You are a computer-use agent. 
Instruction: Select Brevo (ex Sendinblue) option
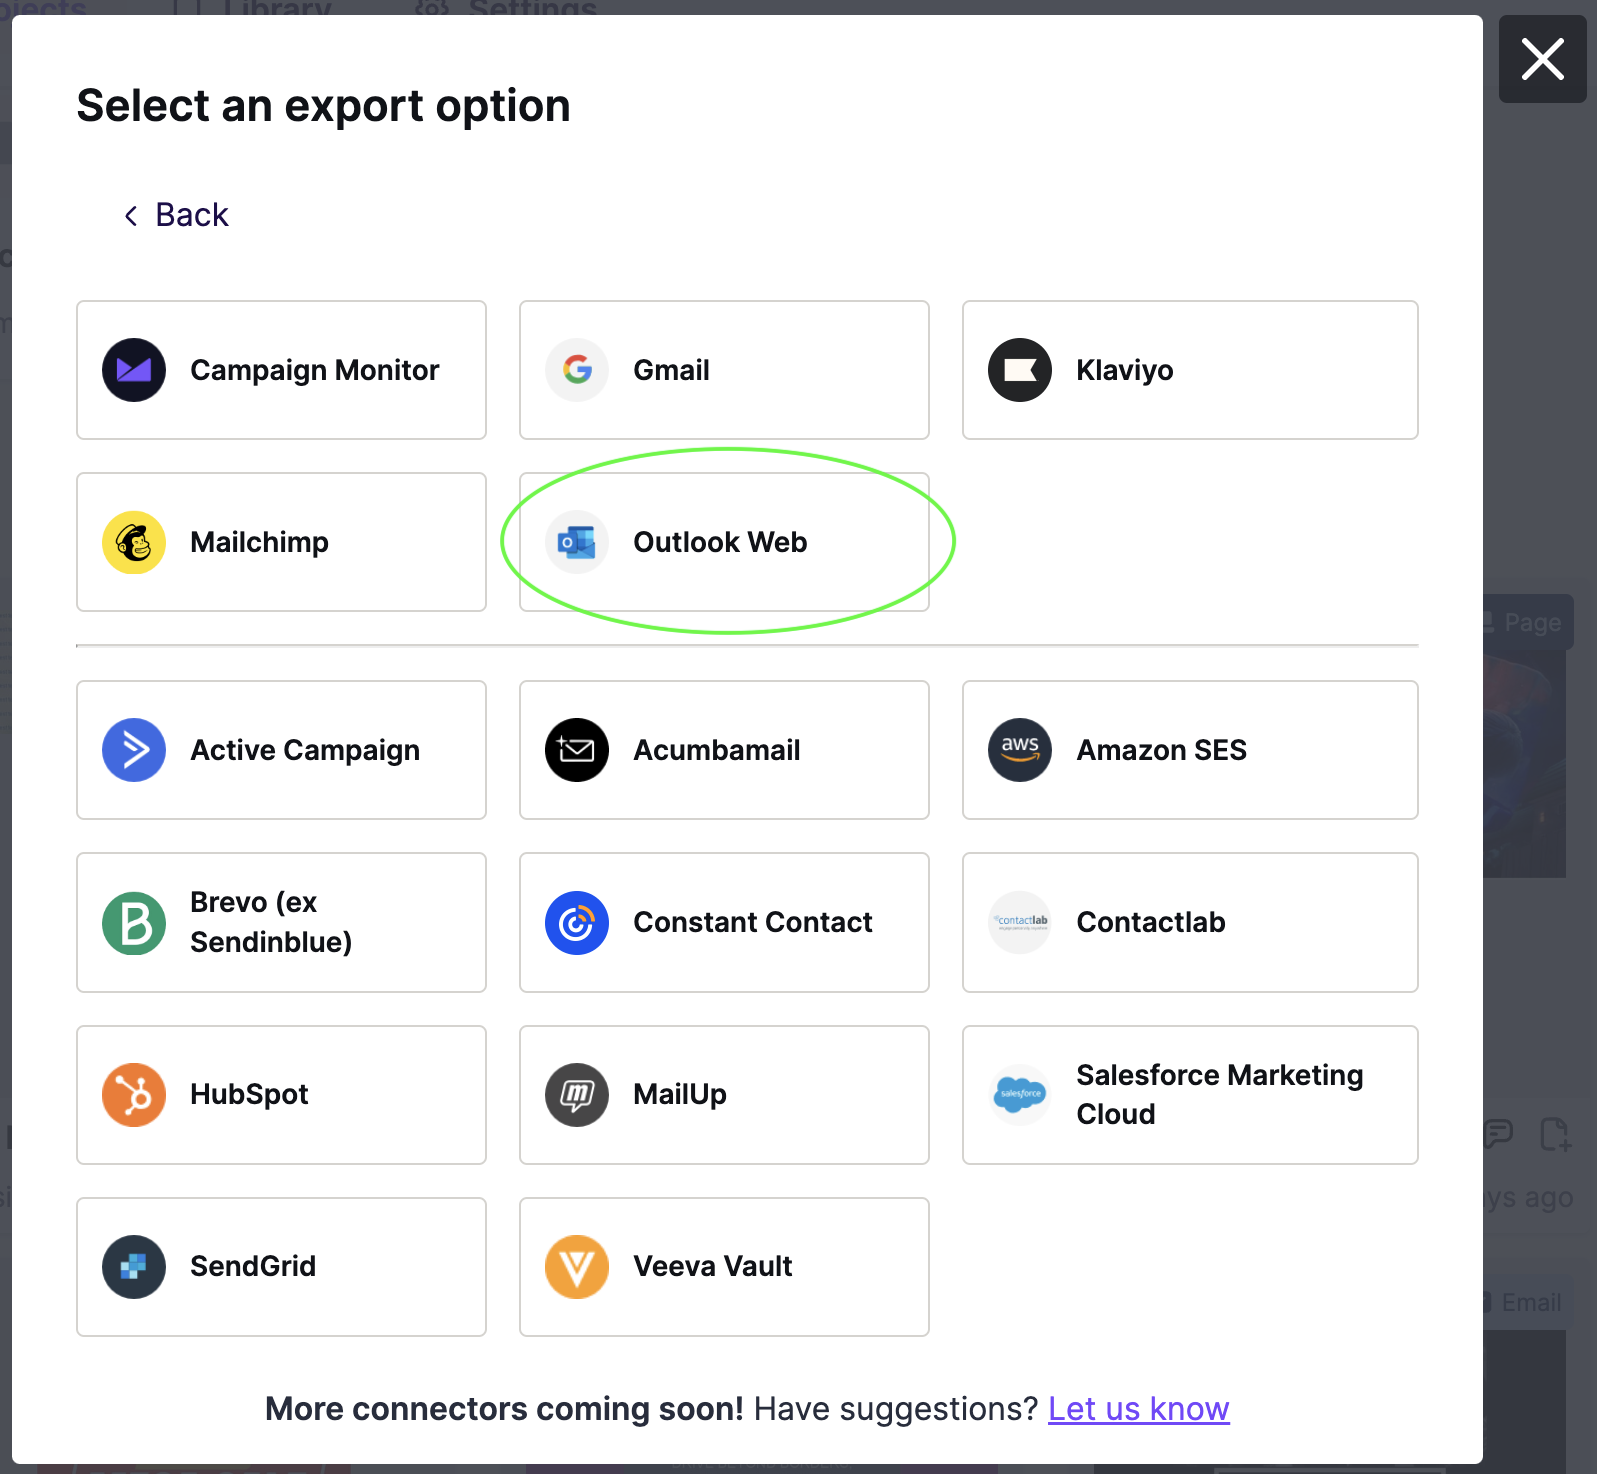click(x=281, y=922)
